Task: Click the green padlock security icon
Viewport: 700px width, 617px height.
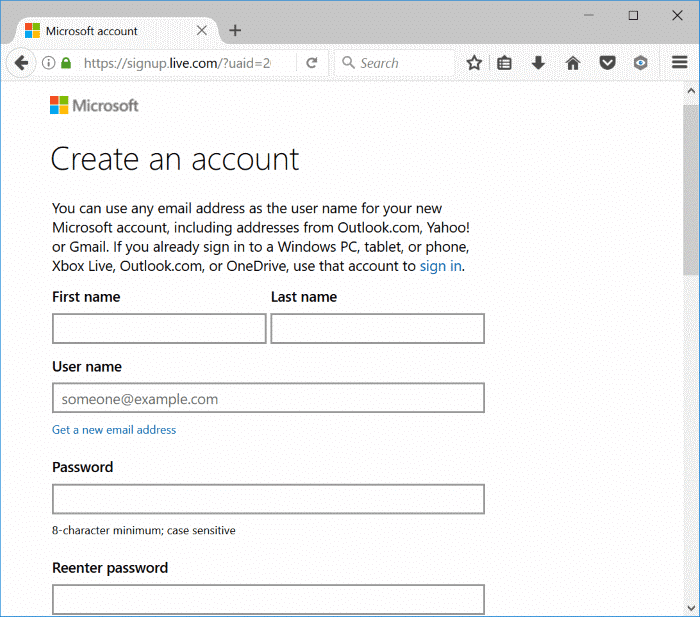Action: (66, 63)
